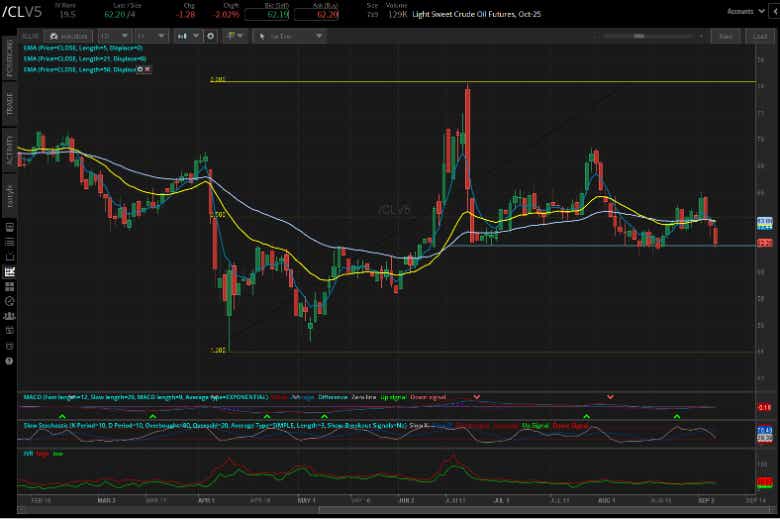Click Light Sweet Crude Oil Futures description
780x520 pixels.
click(476, 14)
